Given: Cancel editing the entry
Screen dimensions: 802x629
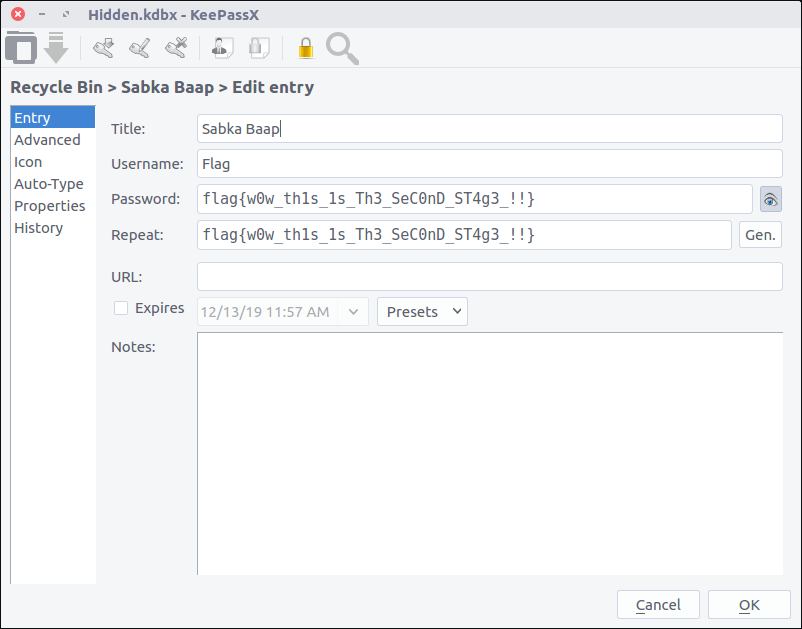Looking at the screenshot, I should pos(658,605).
